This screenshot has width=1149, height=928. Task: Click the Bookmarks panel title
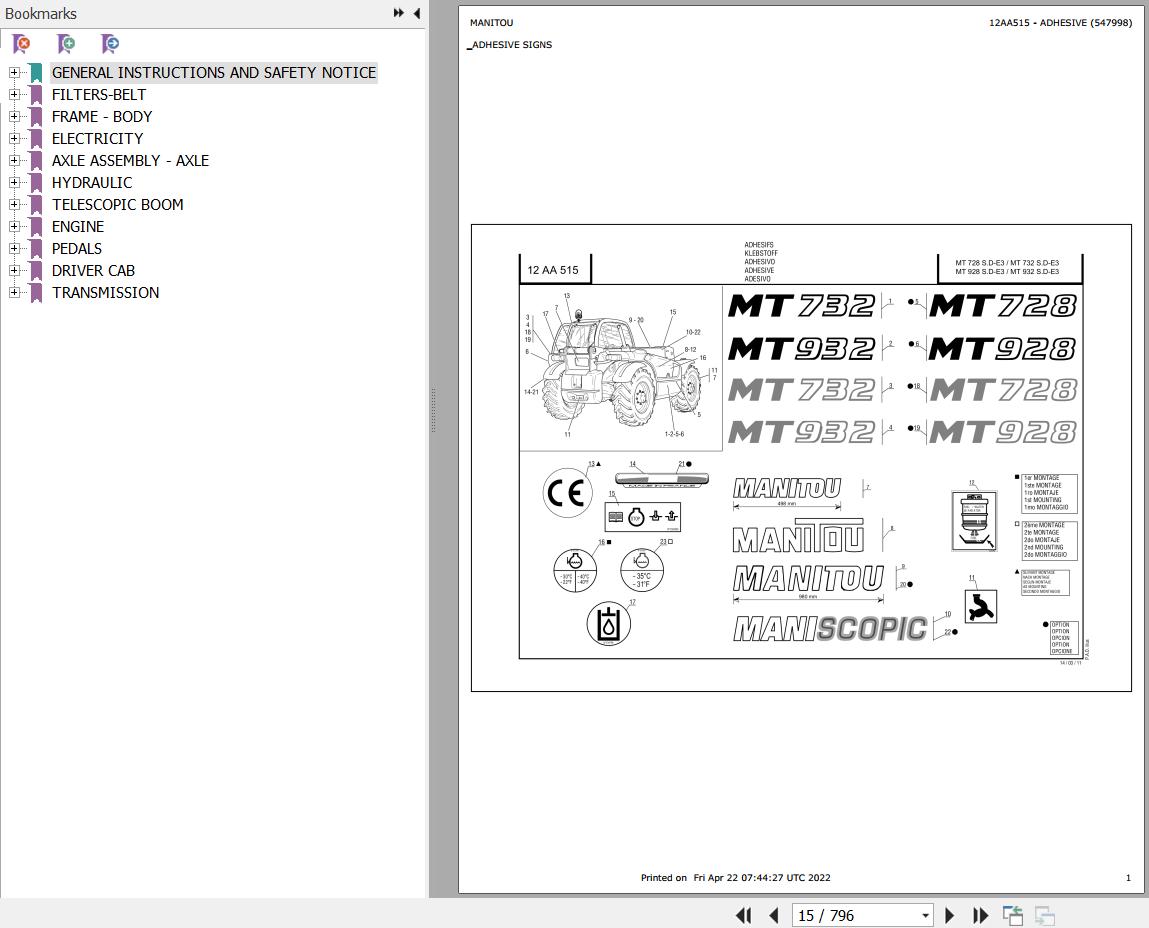pyautogui.click(x=41, y=13)
